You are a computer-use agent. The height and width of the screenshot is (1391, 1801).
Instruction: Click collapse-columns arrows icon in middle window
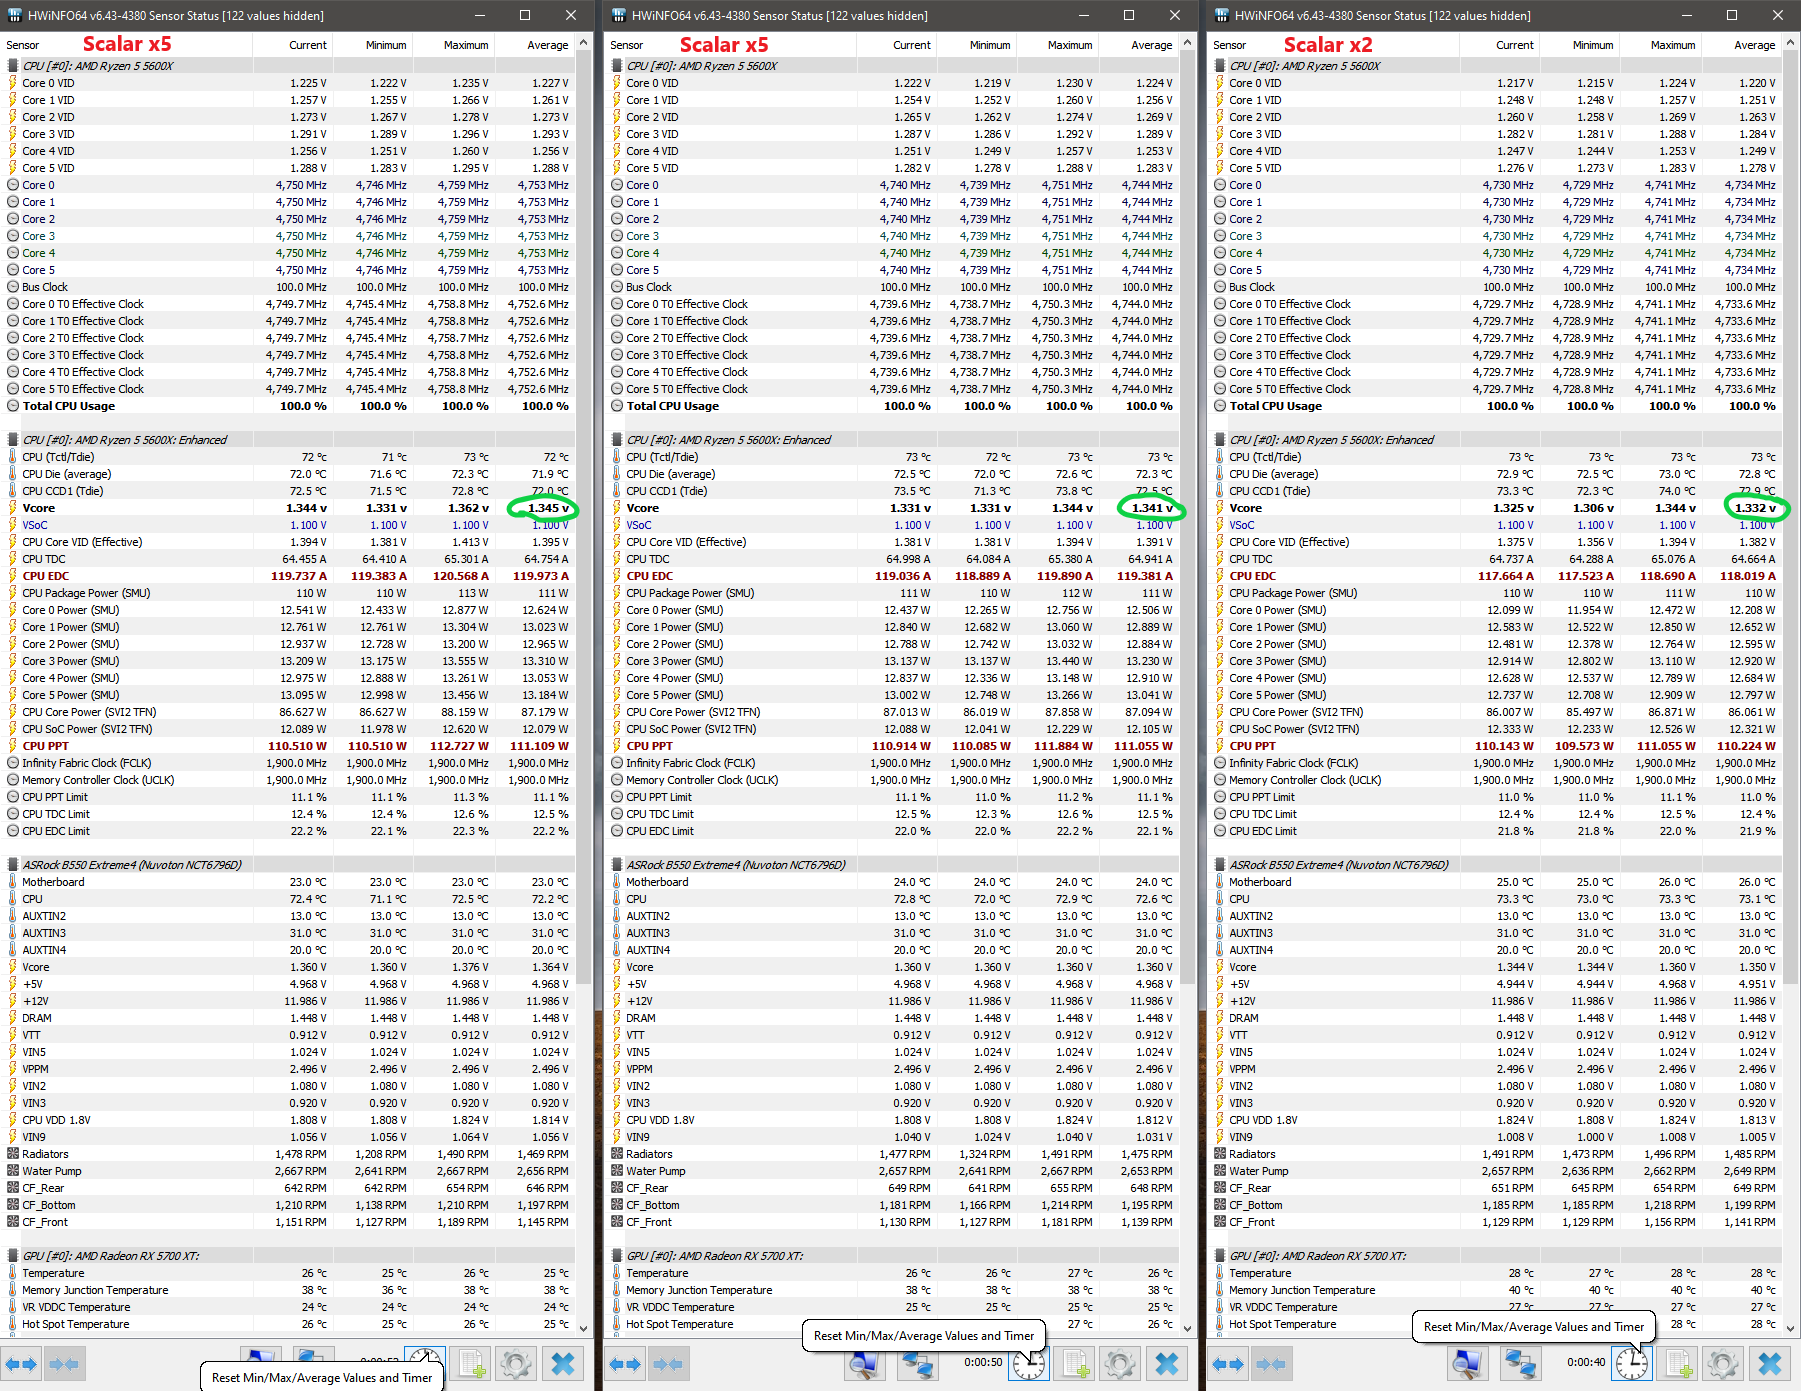pyautogui.click(x=668, y=1364)
